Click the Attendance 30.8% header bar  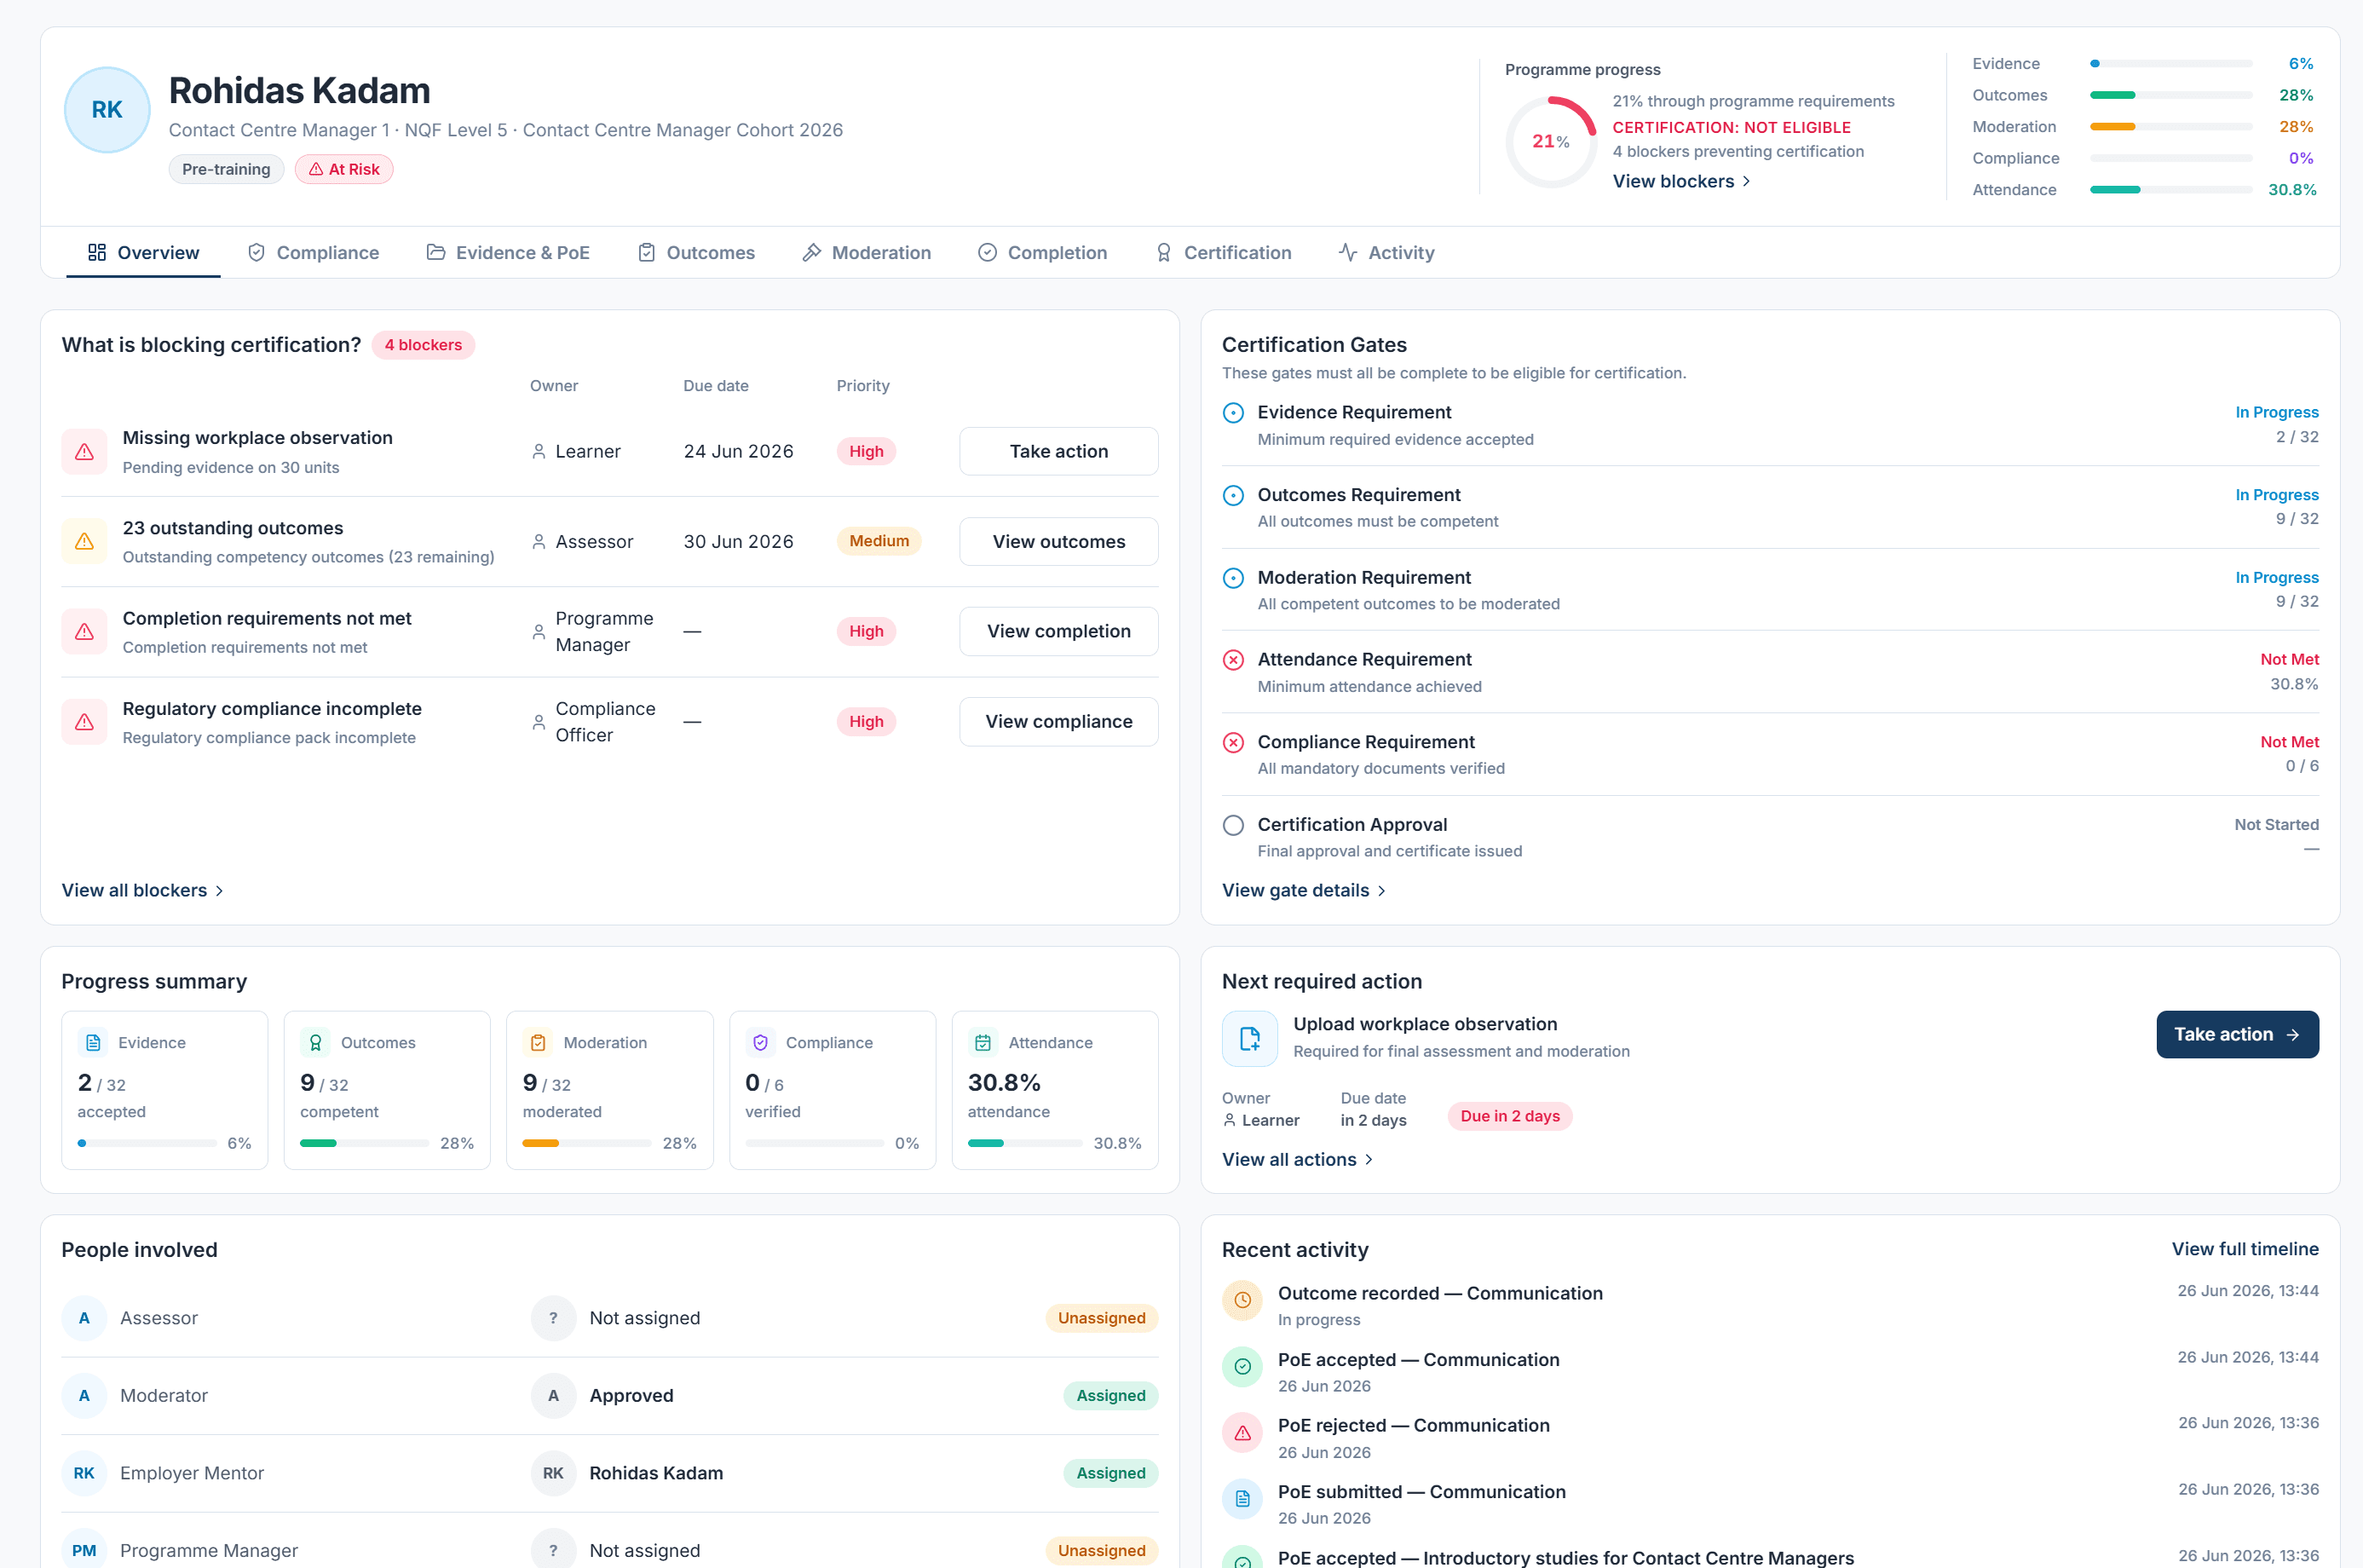tap(2170, 189)
